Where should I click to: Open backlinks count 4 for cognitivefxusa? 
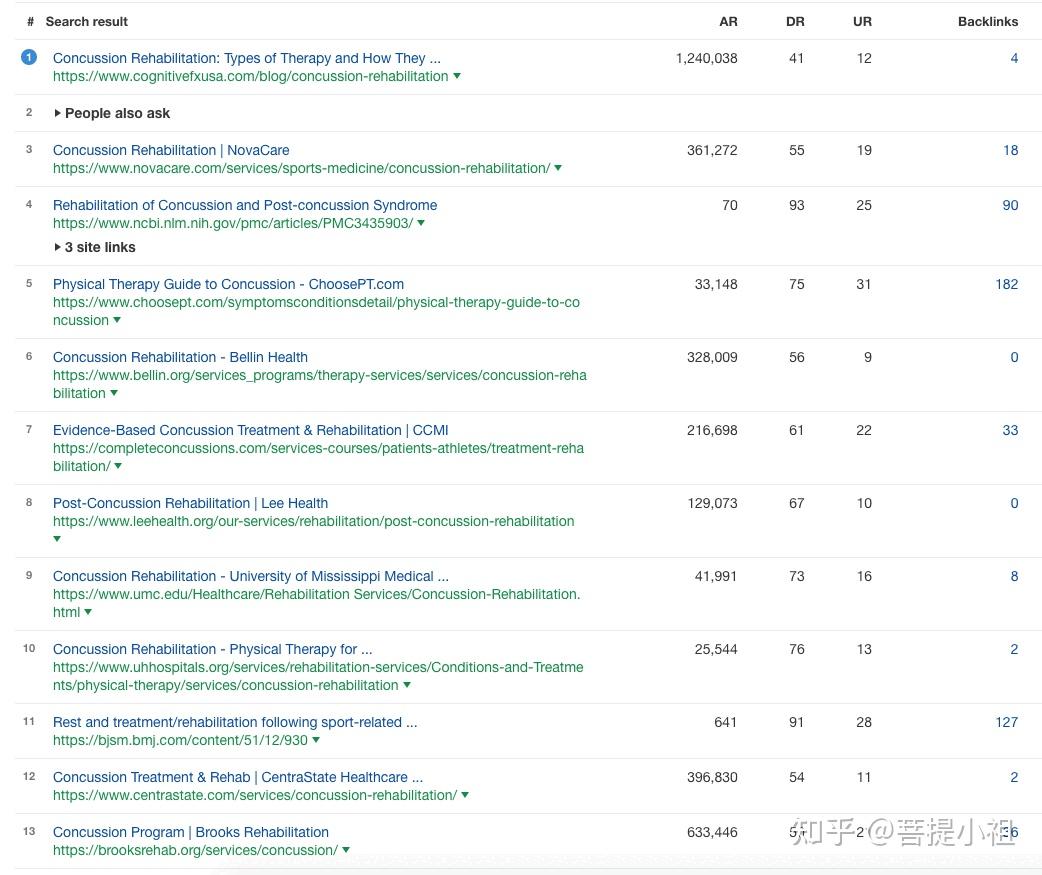[x=1014, y=58]
